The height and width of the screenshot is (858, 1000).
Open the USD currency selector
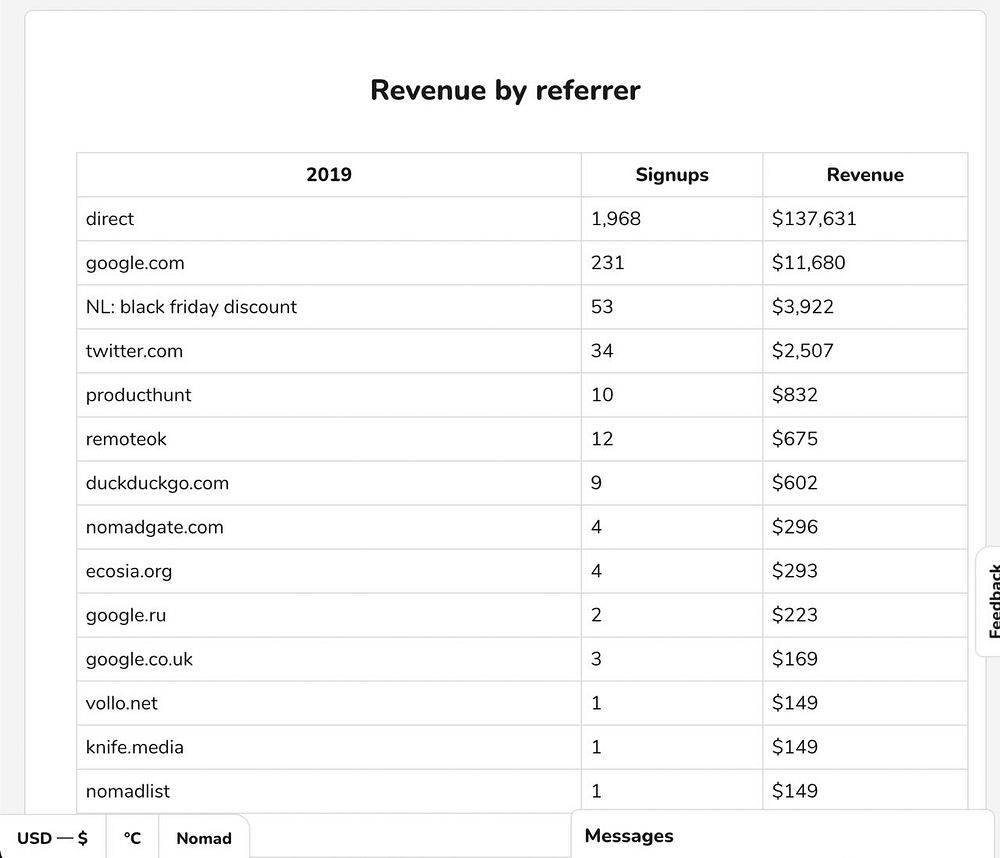click(52, 838)
